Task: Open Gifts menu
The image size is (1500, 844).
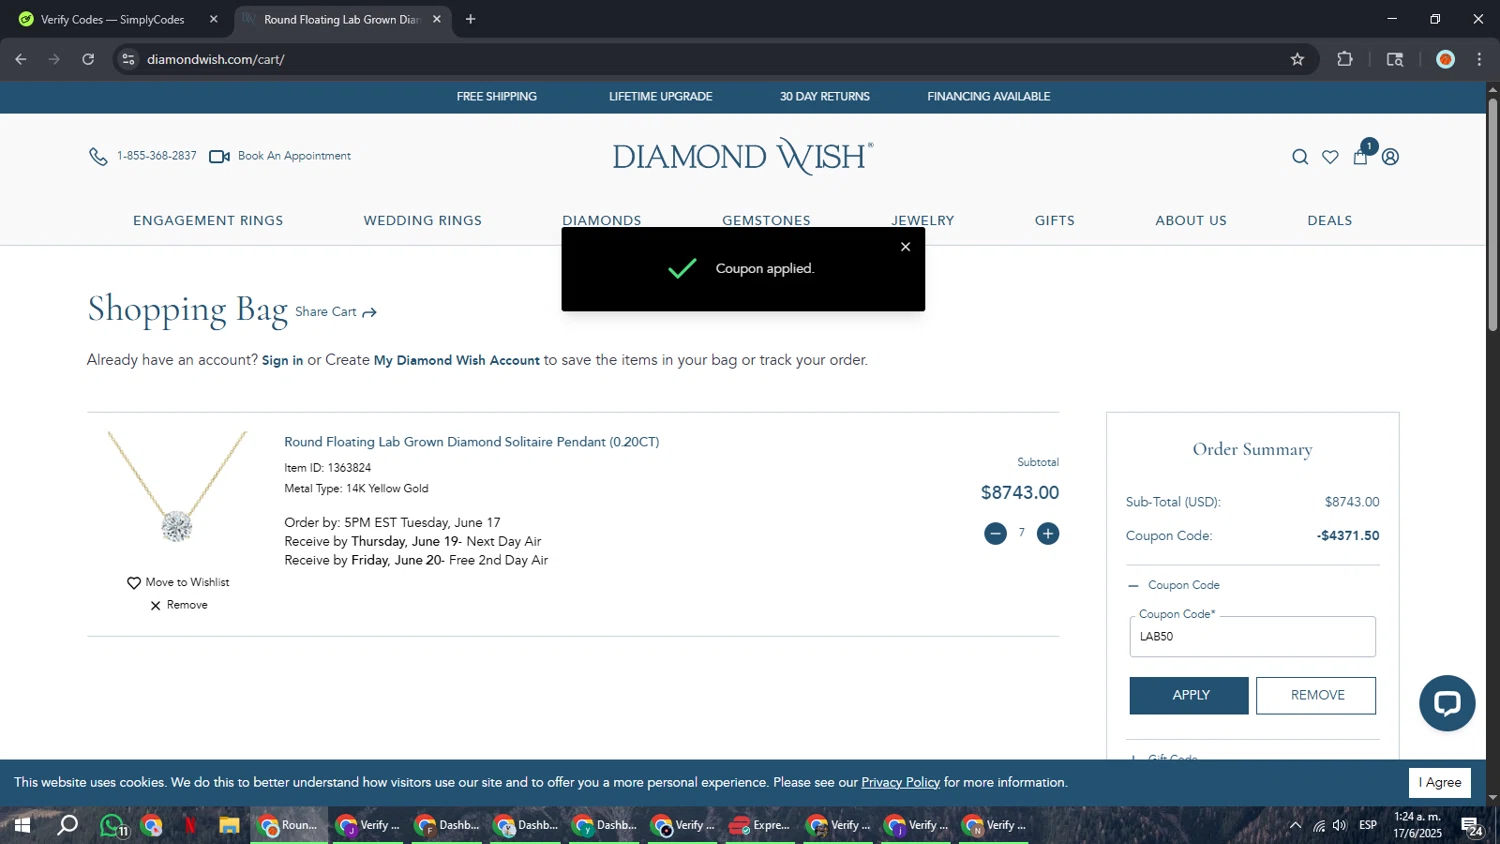Action: pos(1055,220)
